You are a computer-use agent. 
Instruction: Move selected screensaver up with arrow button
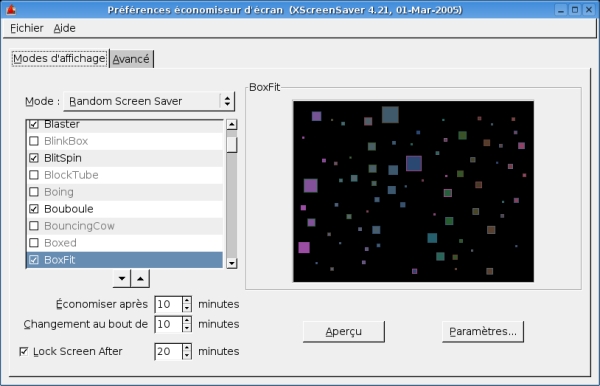[x=140, y=279]
